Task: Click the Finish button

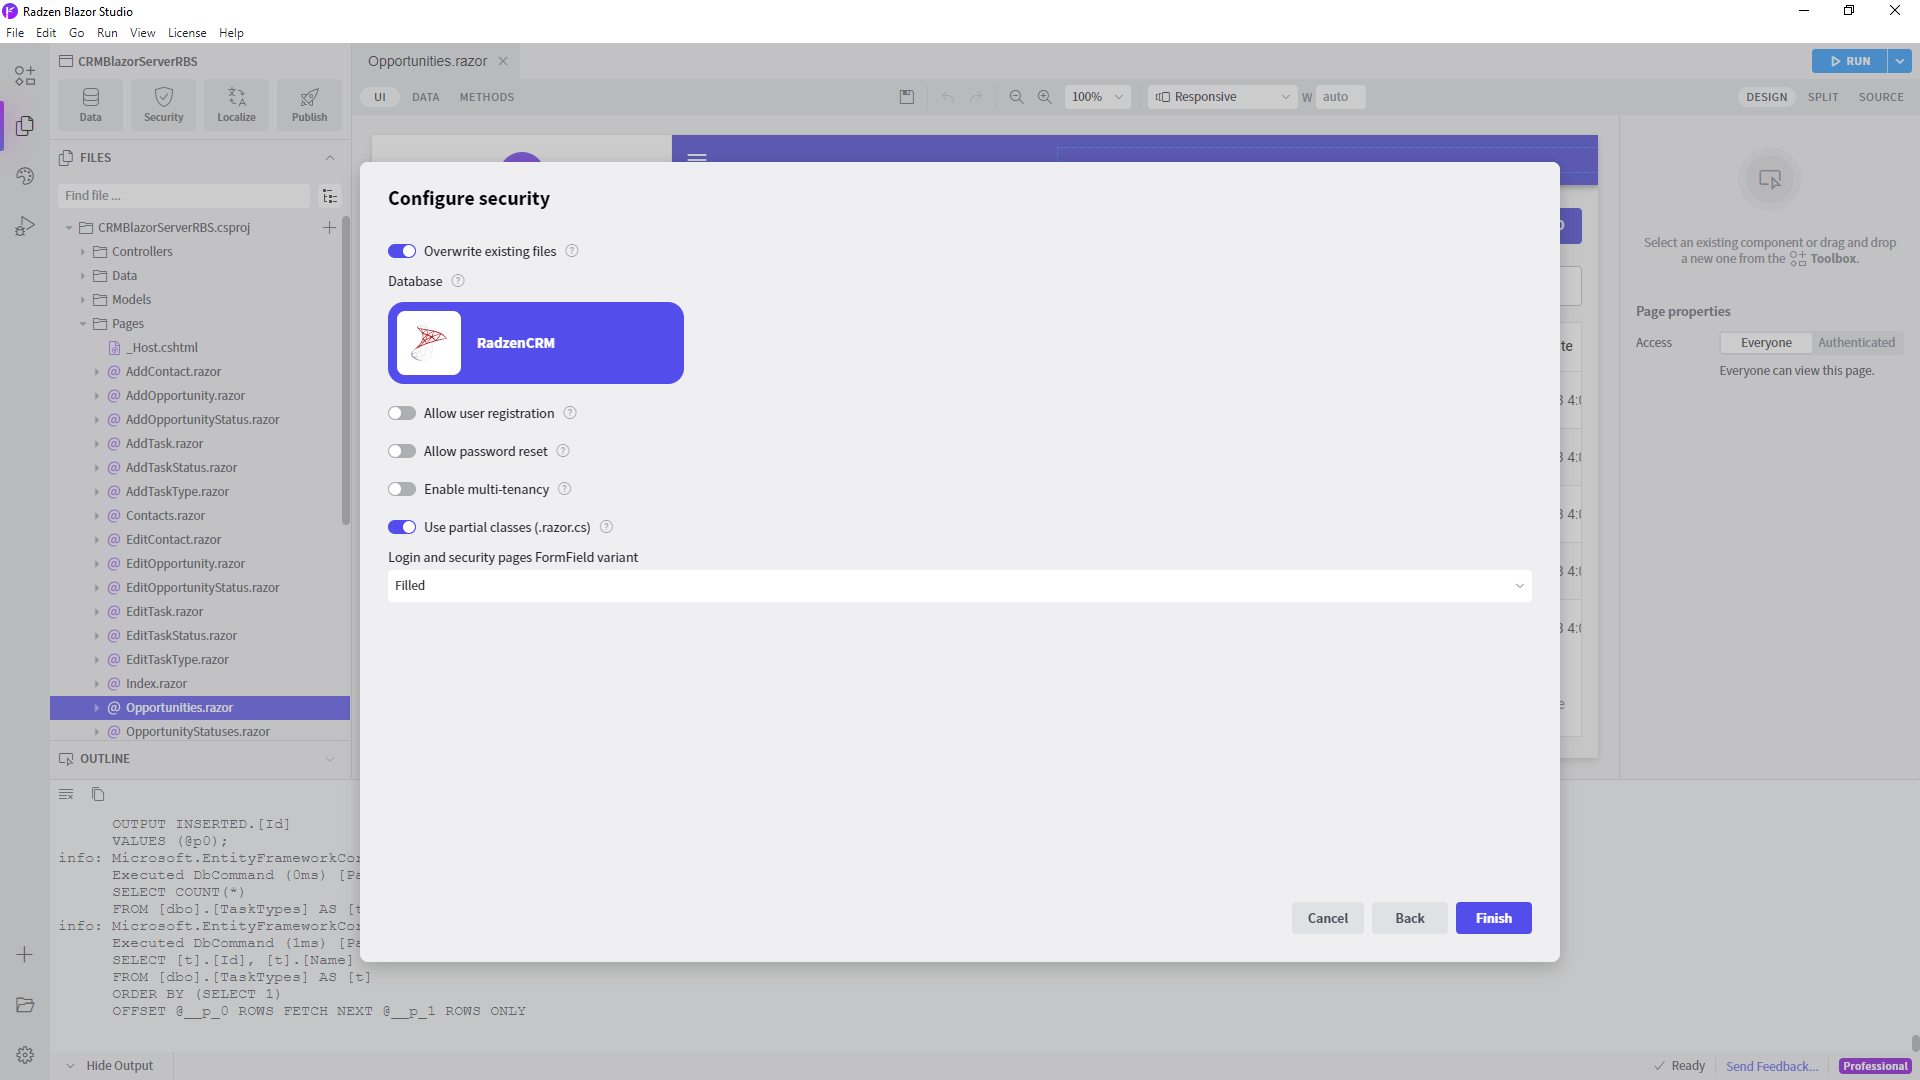Action: (x=1494, y=918)
